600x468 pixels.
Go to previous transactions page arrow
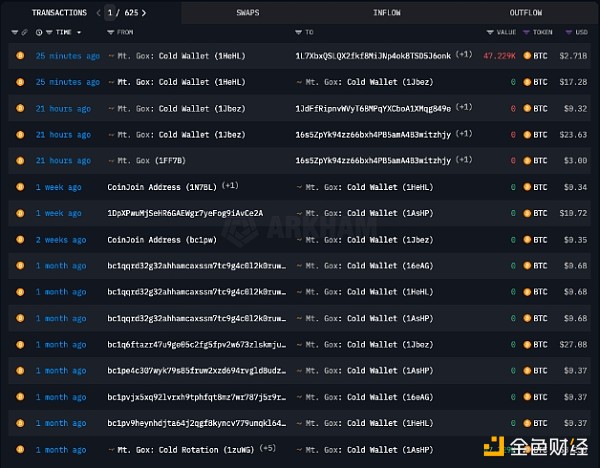(x=98, y=13)
